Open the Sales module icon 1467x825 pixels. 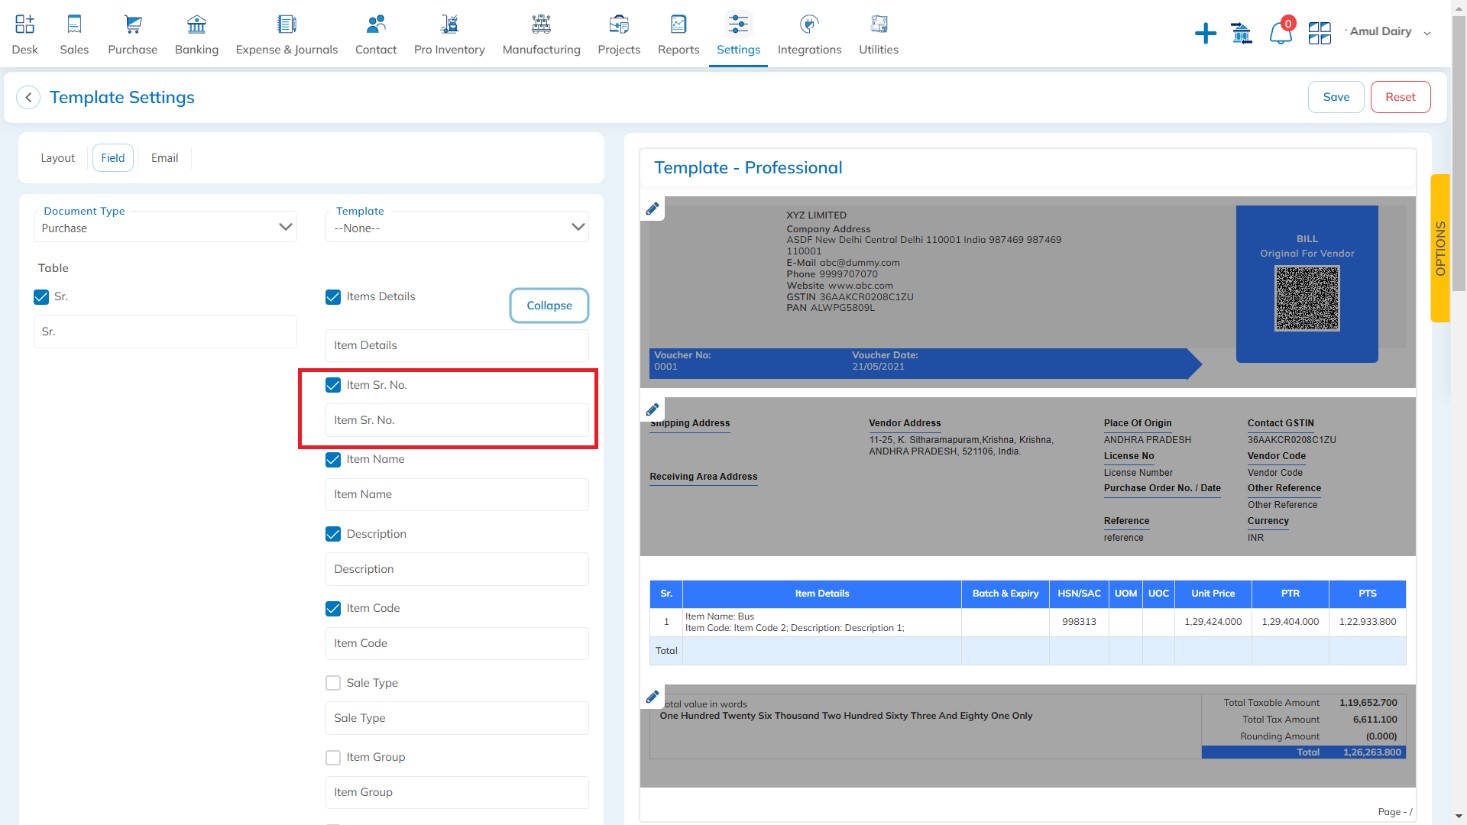[x=74, y=24]
